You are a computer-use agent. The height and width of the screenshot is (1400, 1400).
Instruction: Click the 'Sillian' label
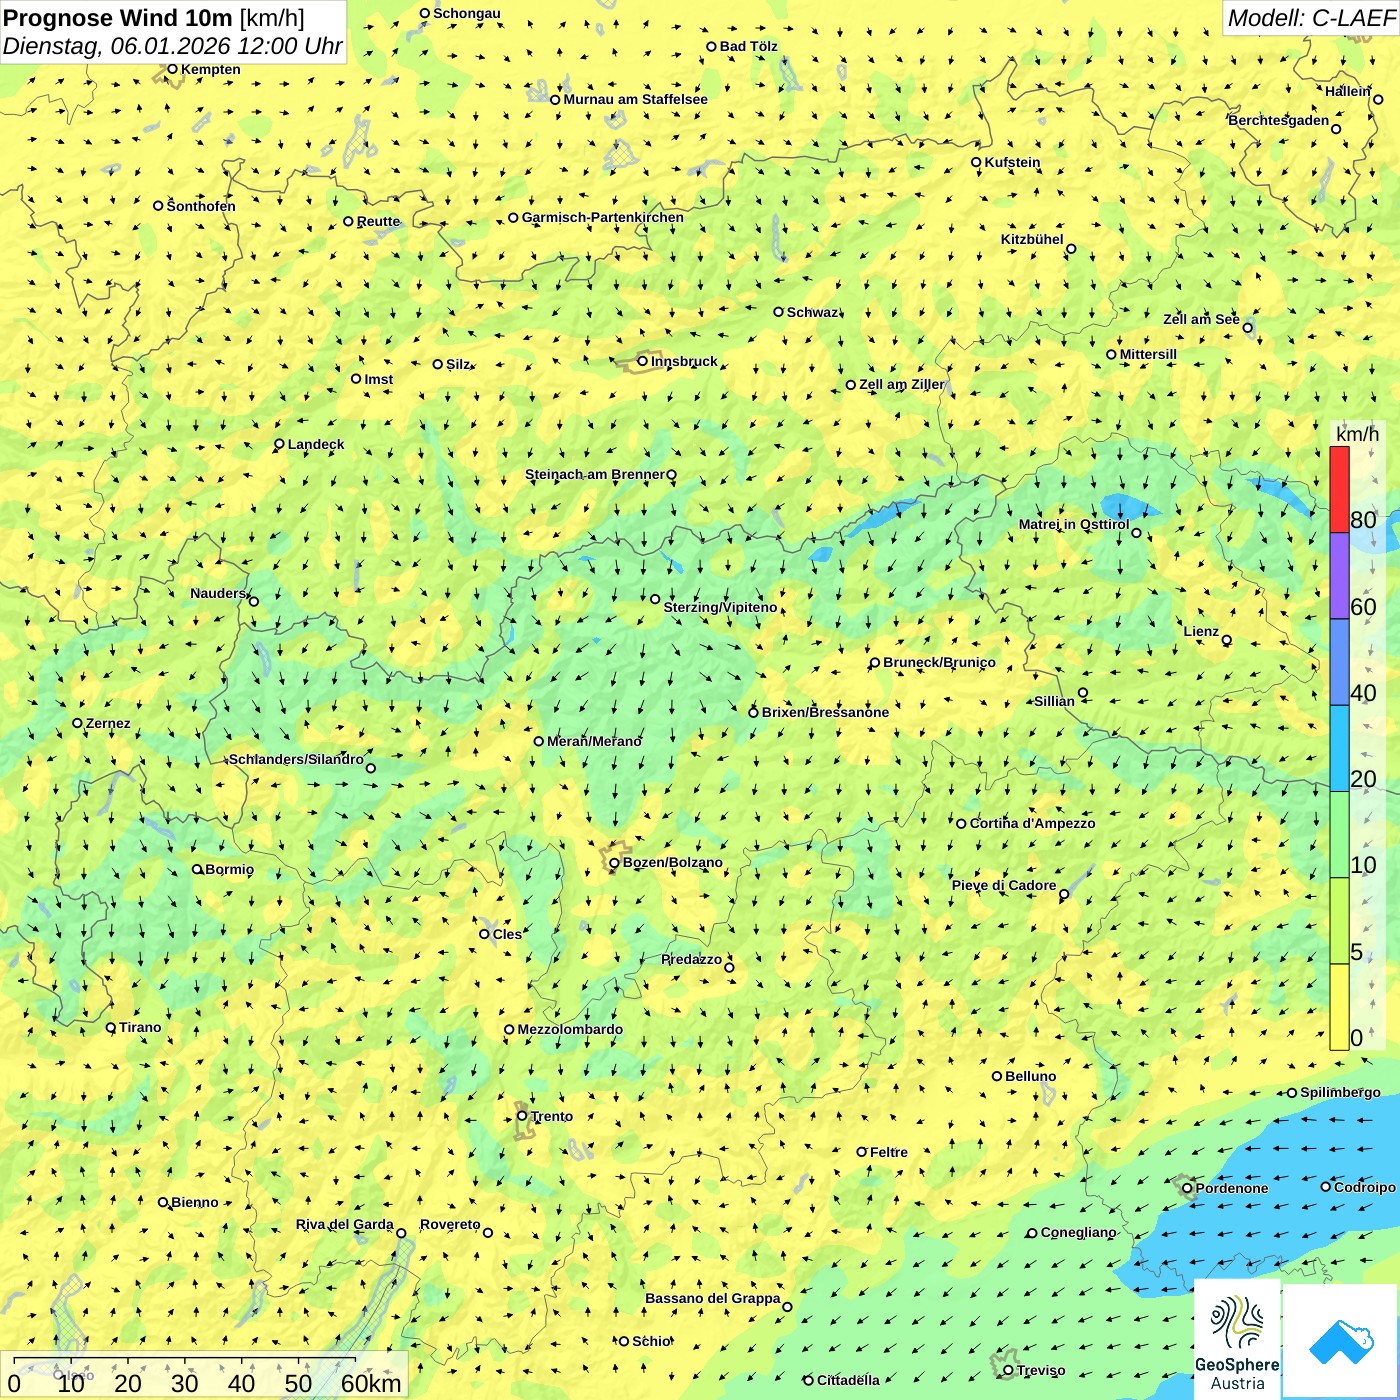coord(1054,701)
